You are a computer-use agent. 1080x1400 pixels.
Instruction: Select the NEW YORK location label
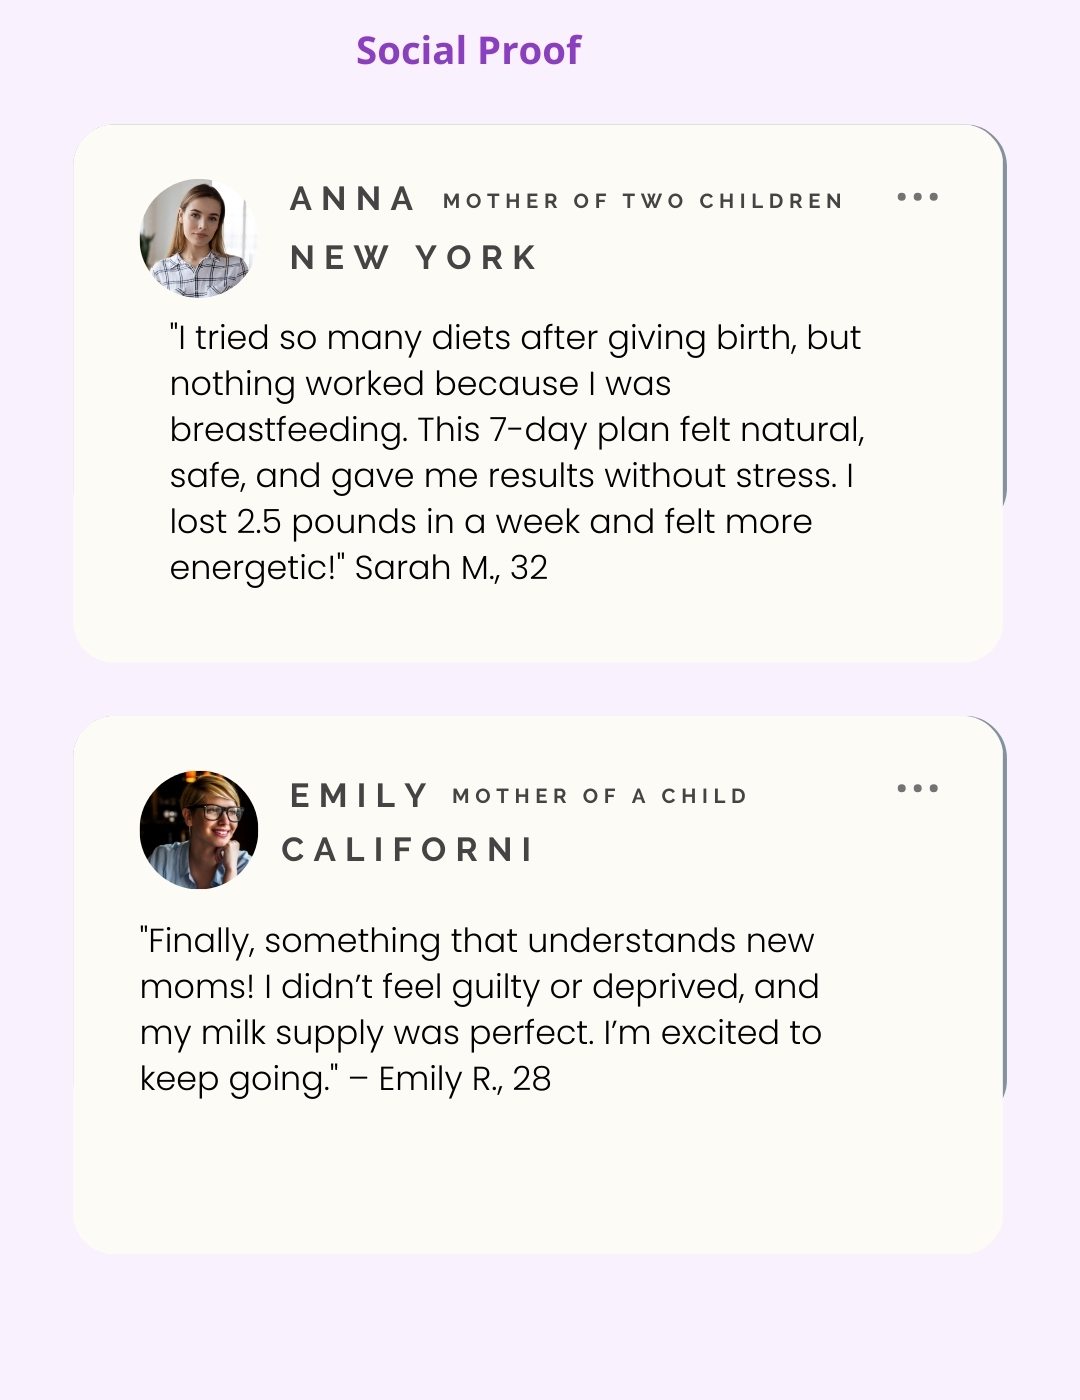414,257
